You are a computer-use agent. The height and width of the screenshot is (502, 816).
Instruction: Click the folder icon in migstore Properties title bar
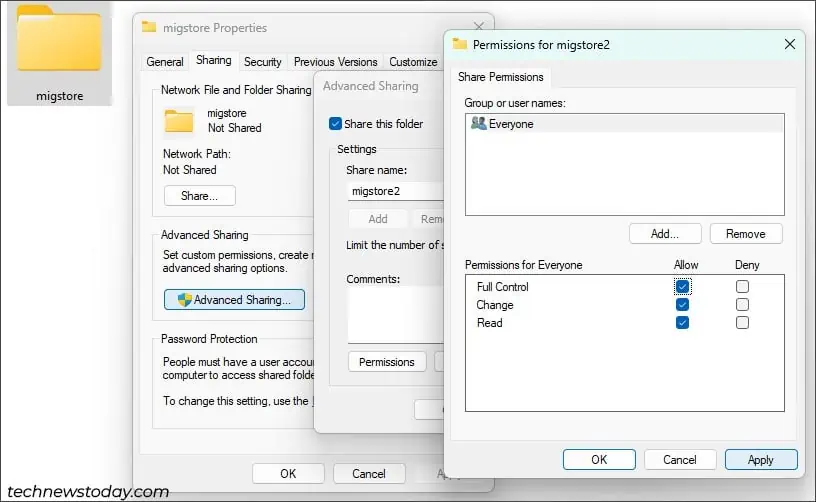coord(149,27)
